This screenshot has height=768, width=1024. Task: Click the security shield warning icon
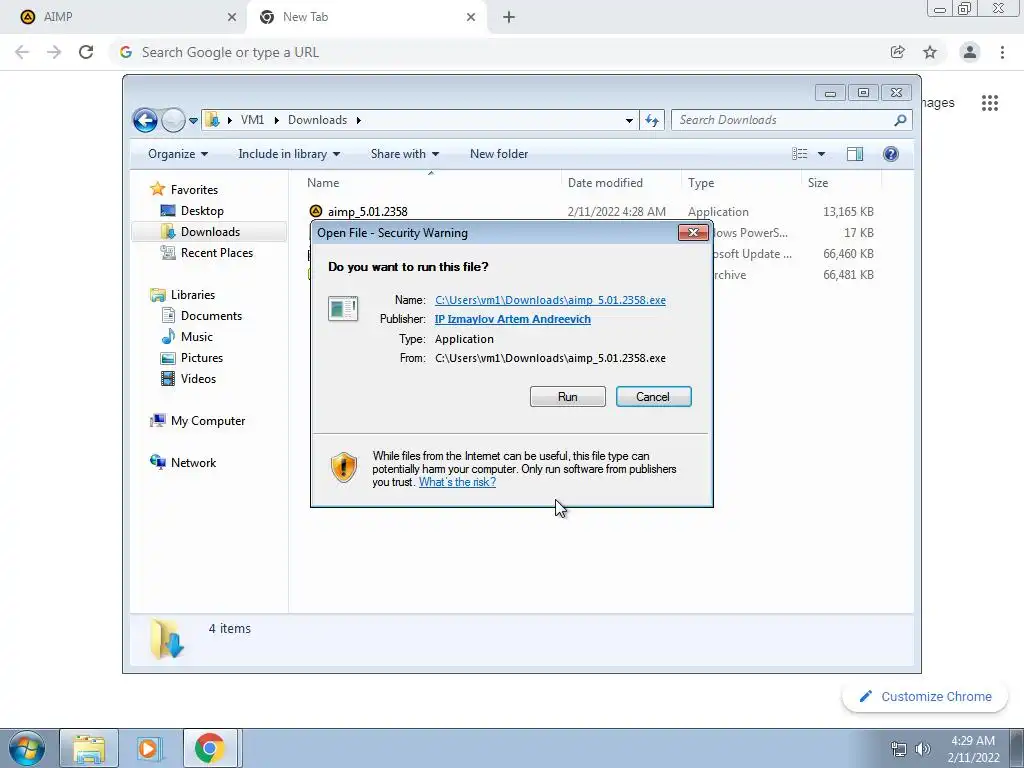(344, 468)
